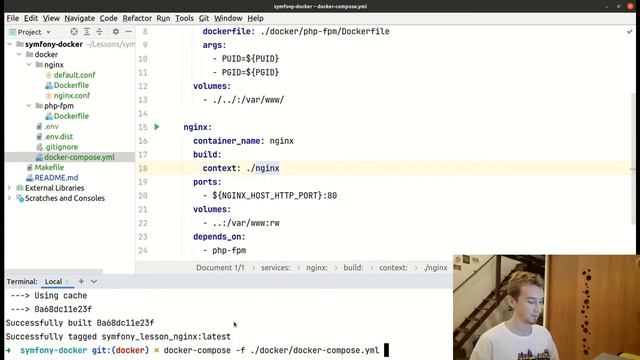Open the Refactor menu

pyautogui.click(x=137, y=18)
